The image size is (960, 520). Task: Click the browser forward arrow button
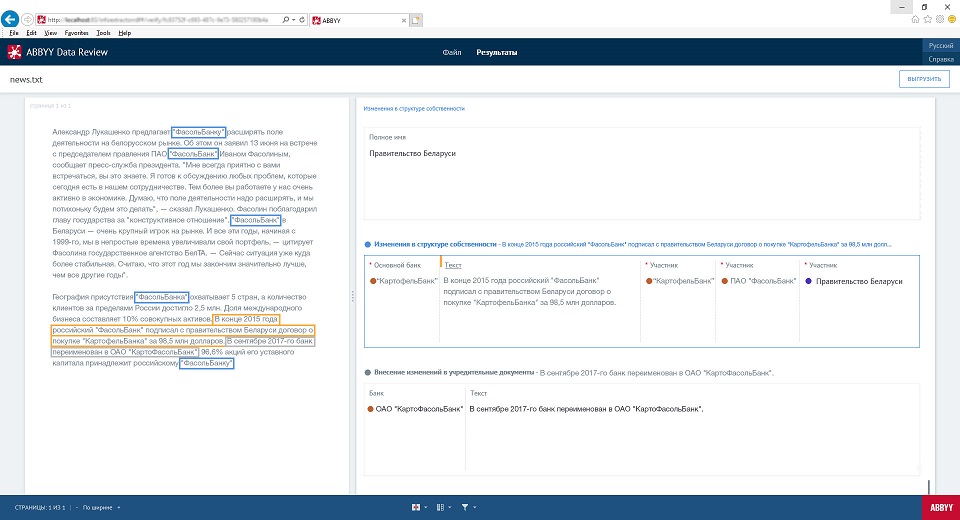28,20
